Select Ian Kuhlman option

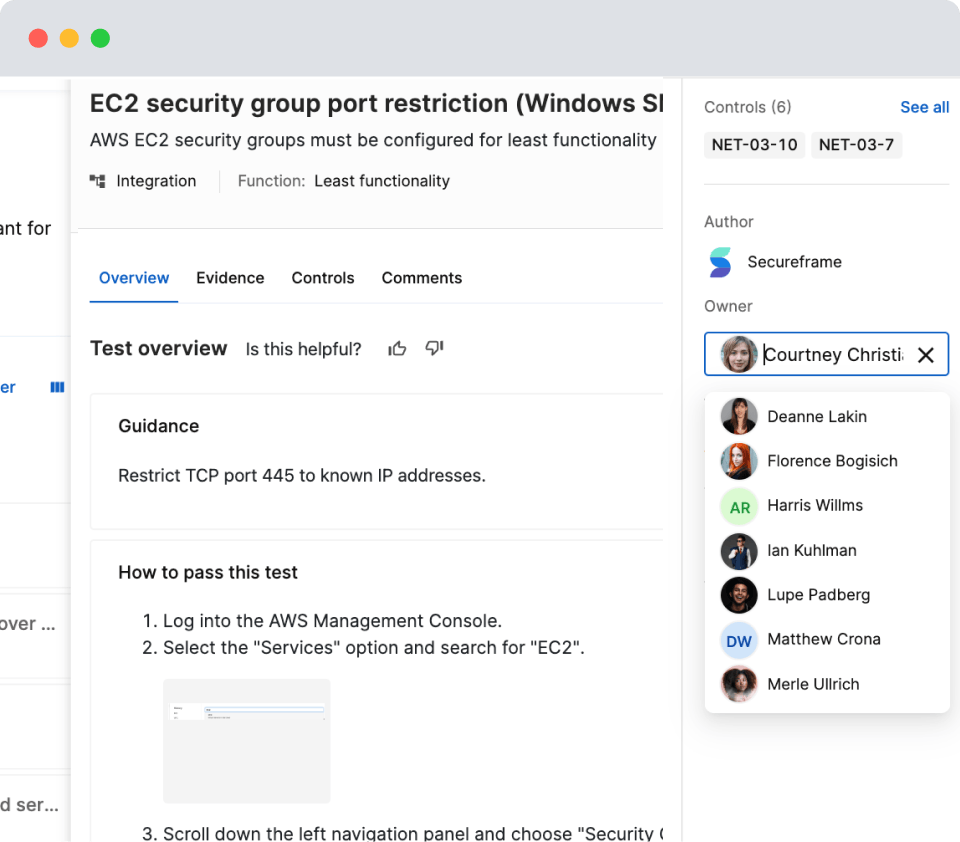pyautogui.click(x=811, y=550)
